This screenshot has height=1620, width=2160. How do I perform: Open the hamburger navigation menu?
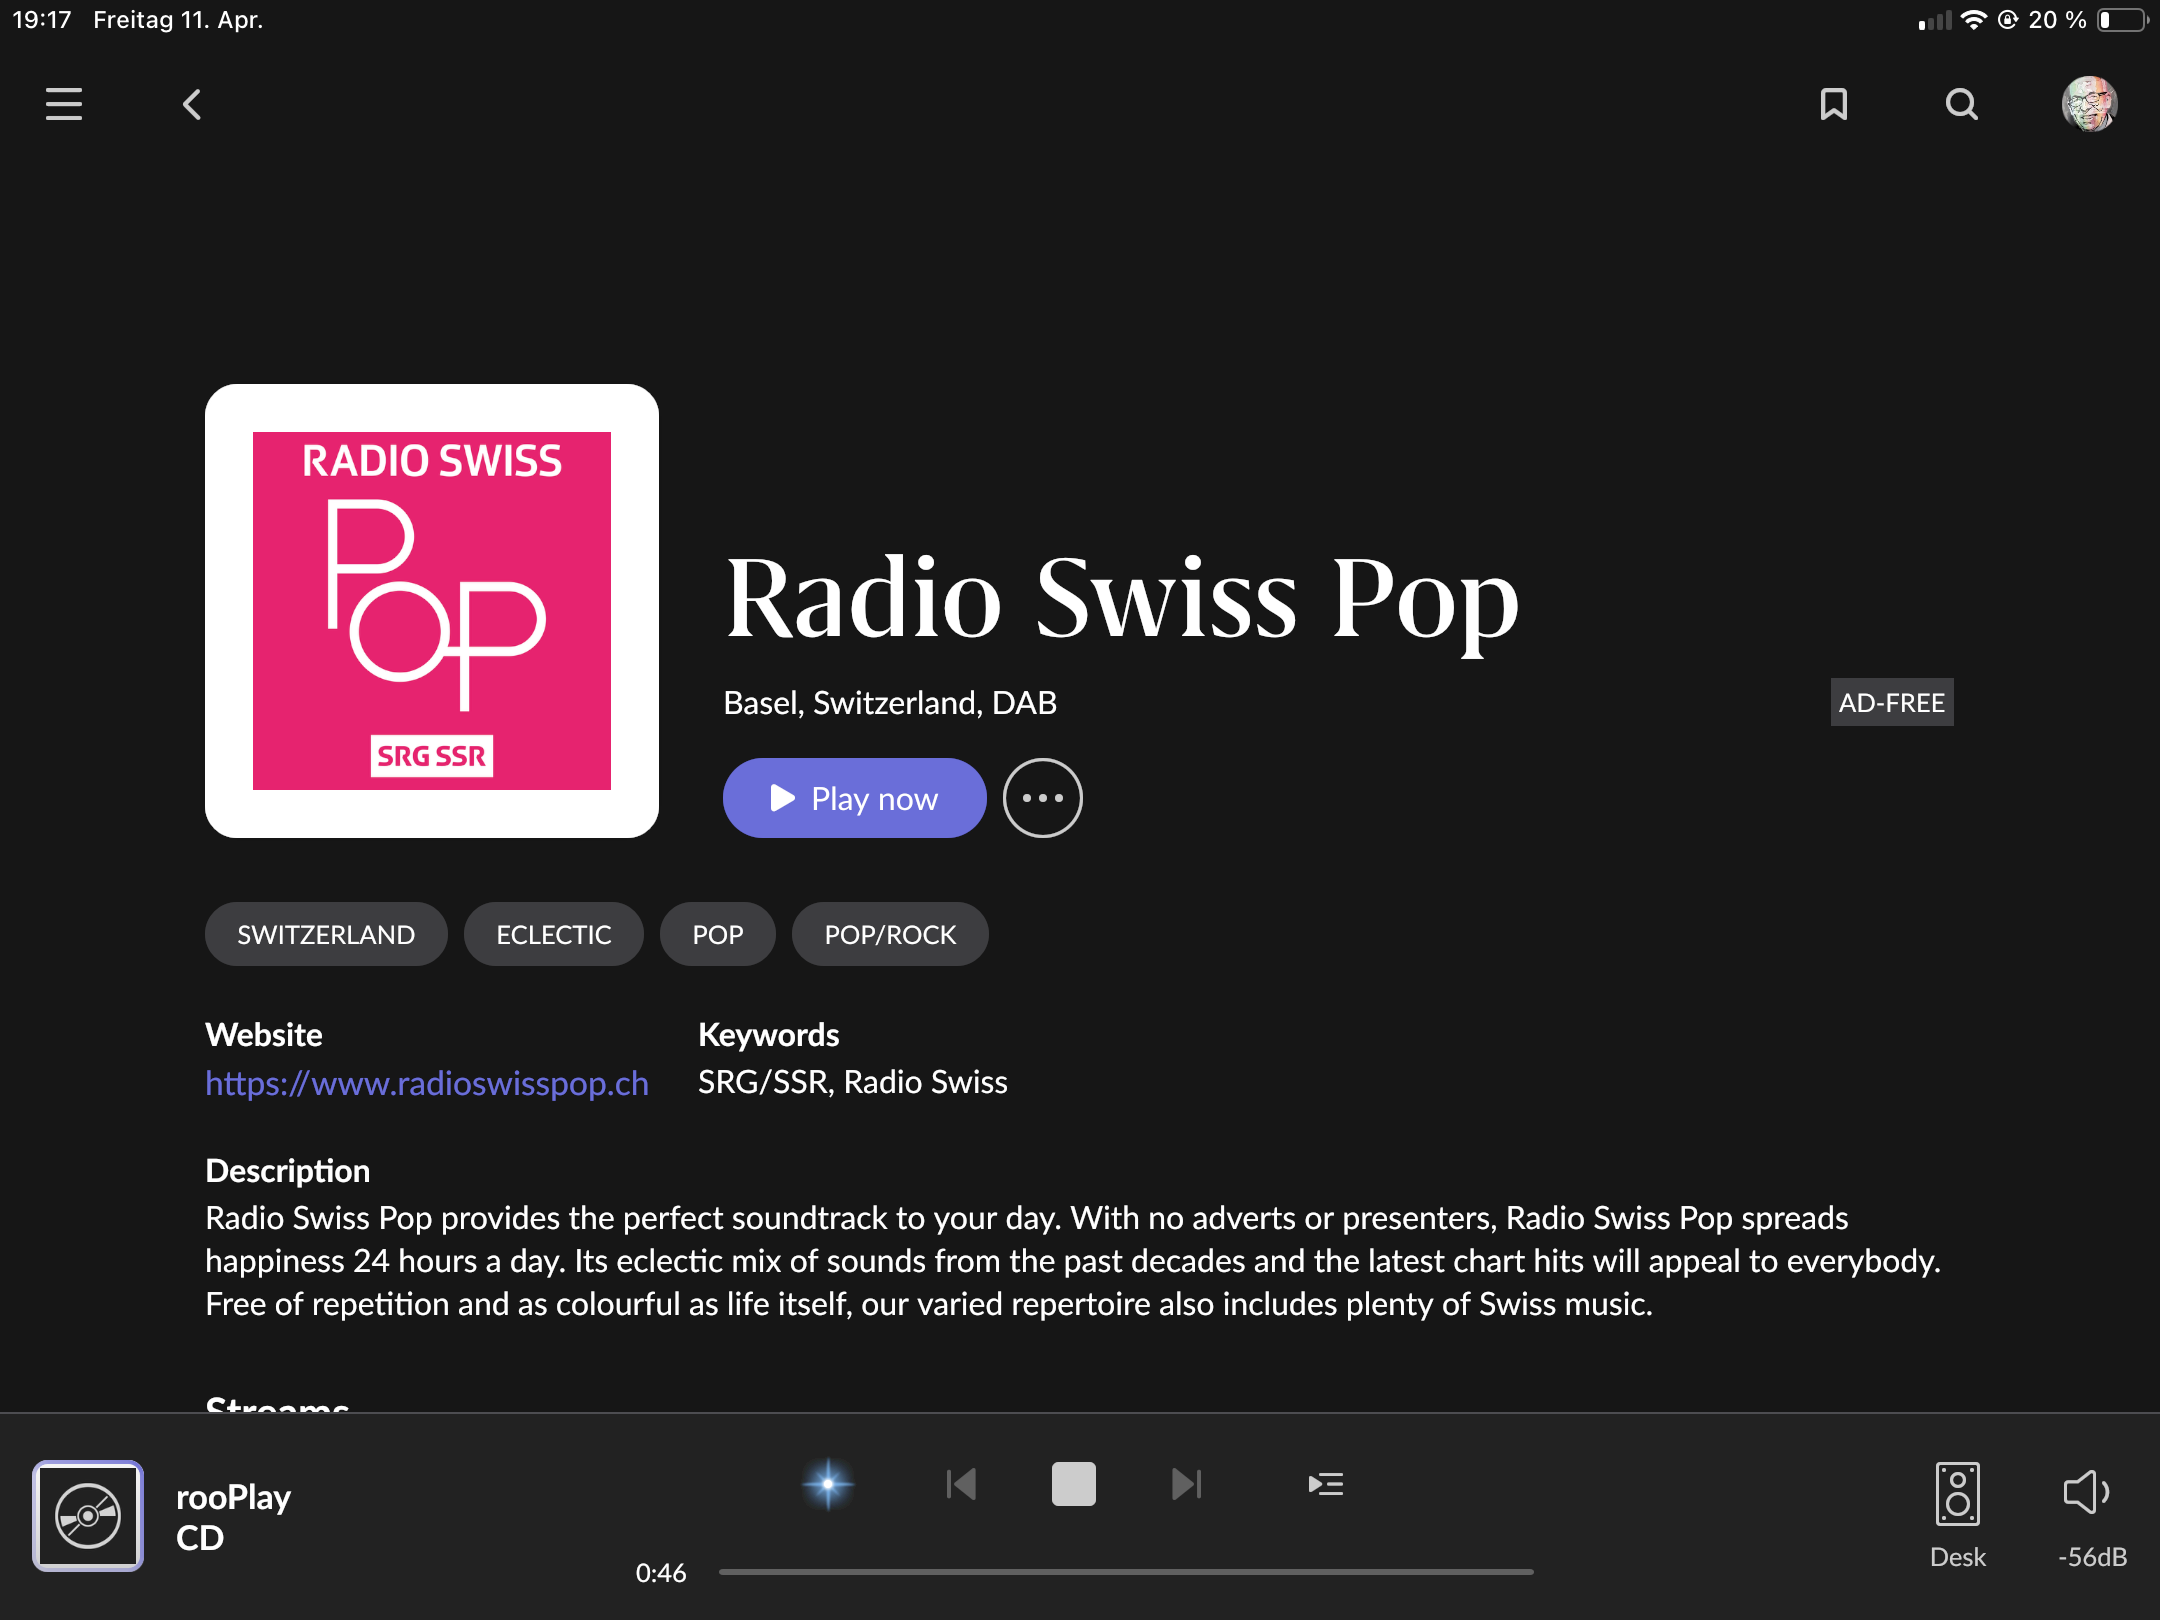(64, 104)
